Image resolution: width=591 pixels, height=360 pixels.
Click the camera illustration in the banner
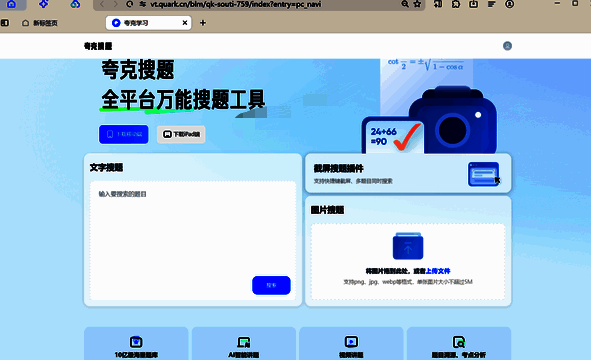(x=452, y=121)
